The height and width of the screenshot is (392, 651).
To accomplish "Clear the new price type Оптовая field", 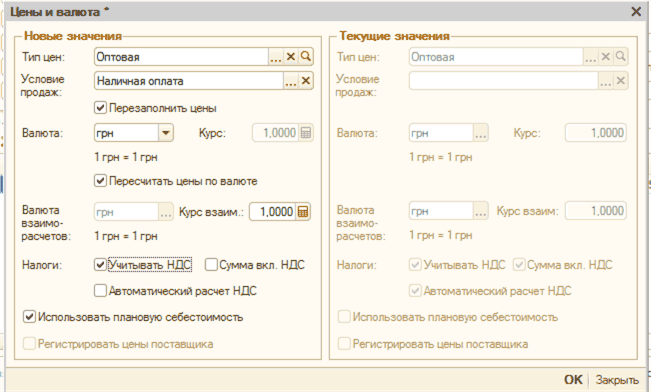I will tap(291, 57).
